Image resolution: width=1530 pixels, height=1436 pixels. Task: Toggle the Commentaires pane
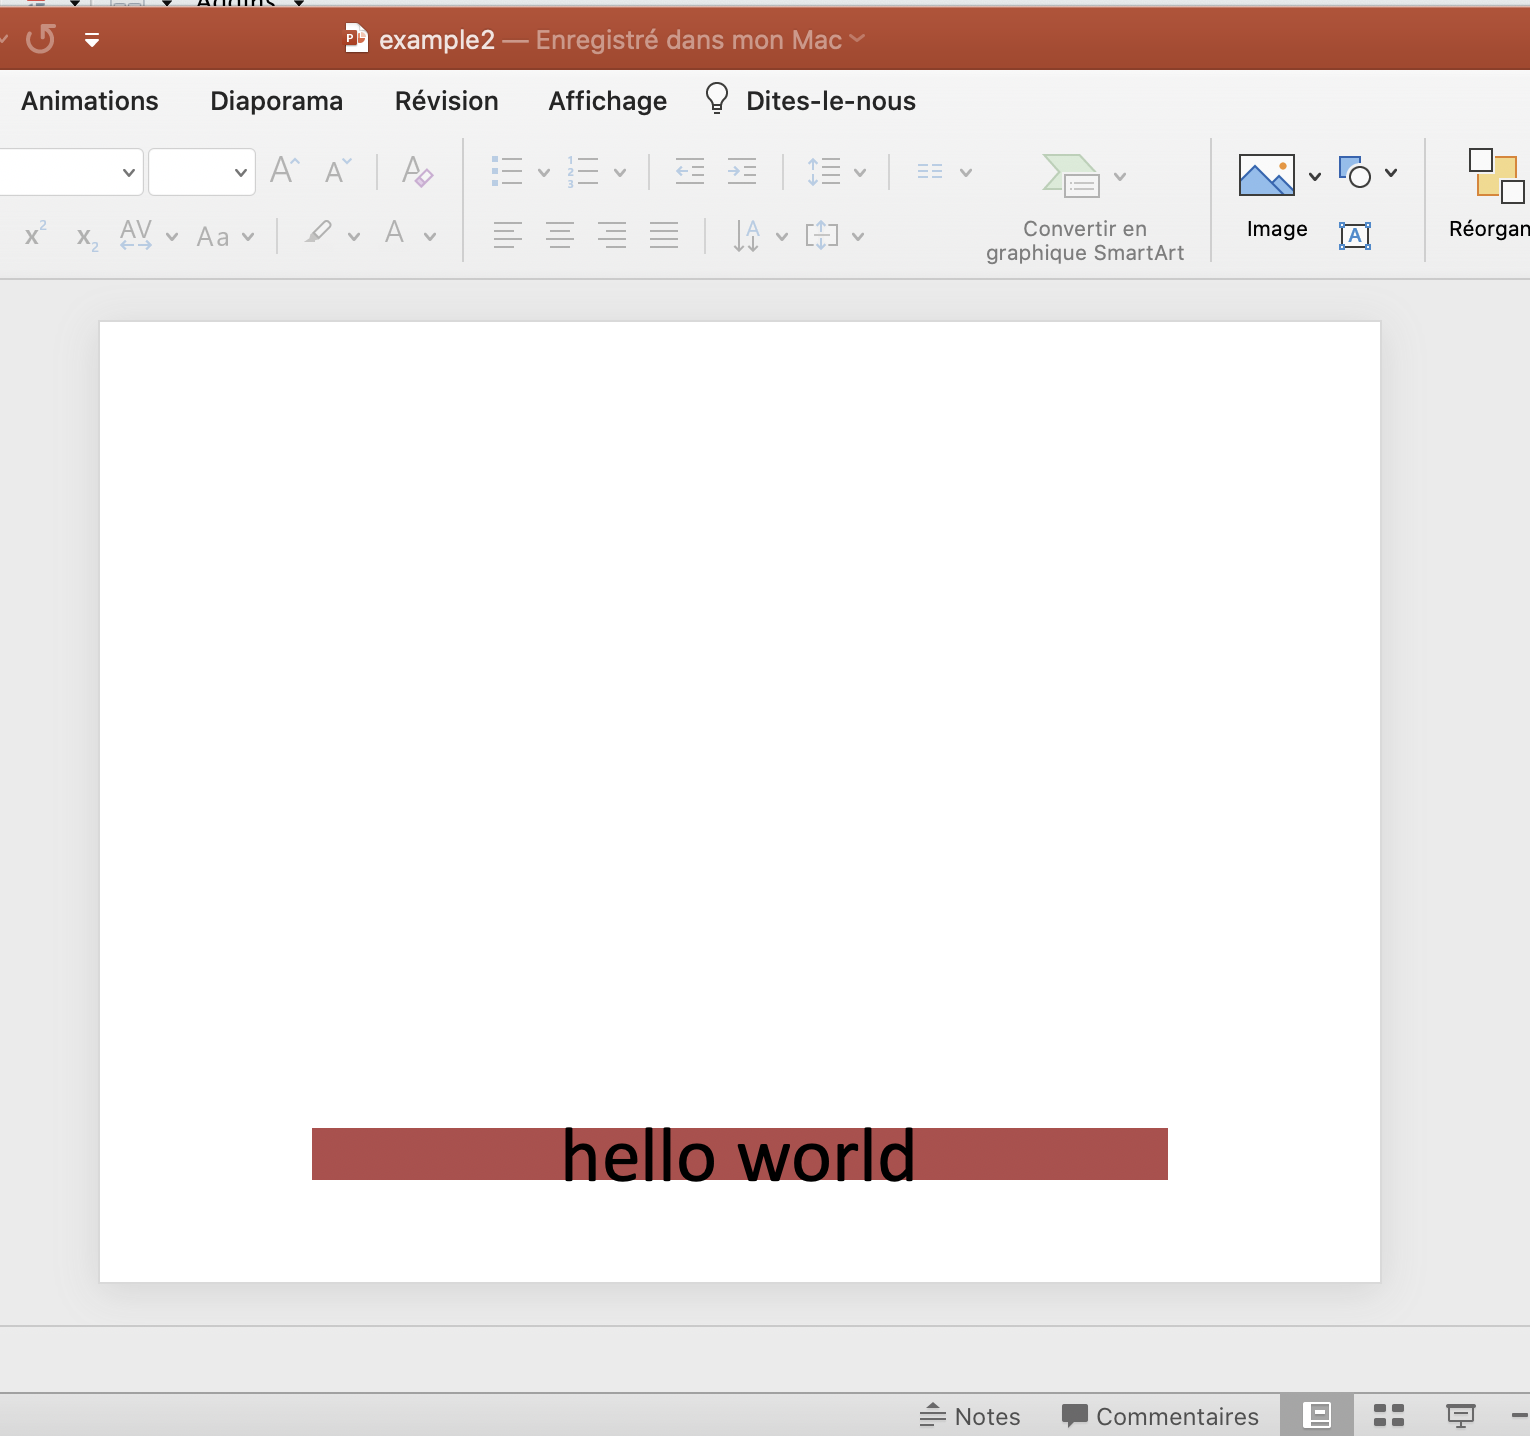tap(1160, 1415)
